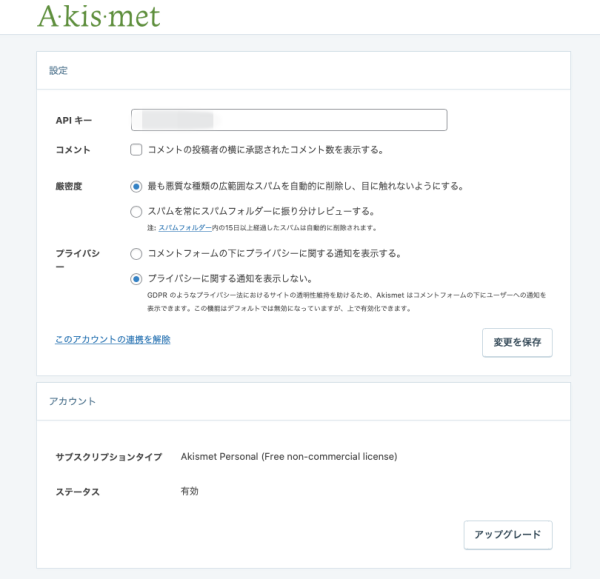Viewport: 600px width, 579px height.
Task: Click into the API キー input field
Action: pyautogui.click(x=288, y=120)
